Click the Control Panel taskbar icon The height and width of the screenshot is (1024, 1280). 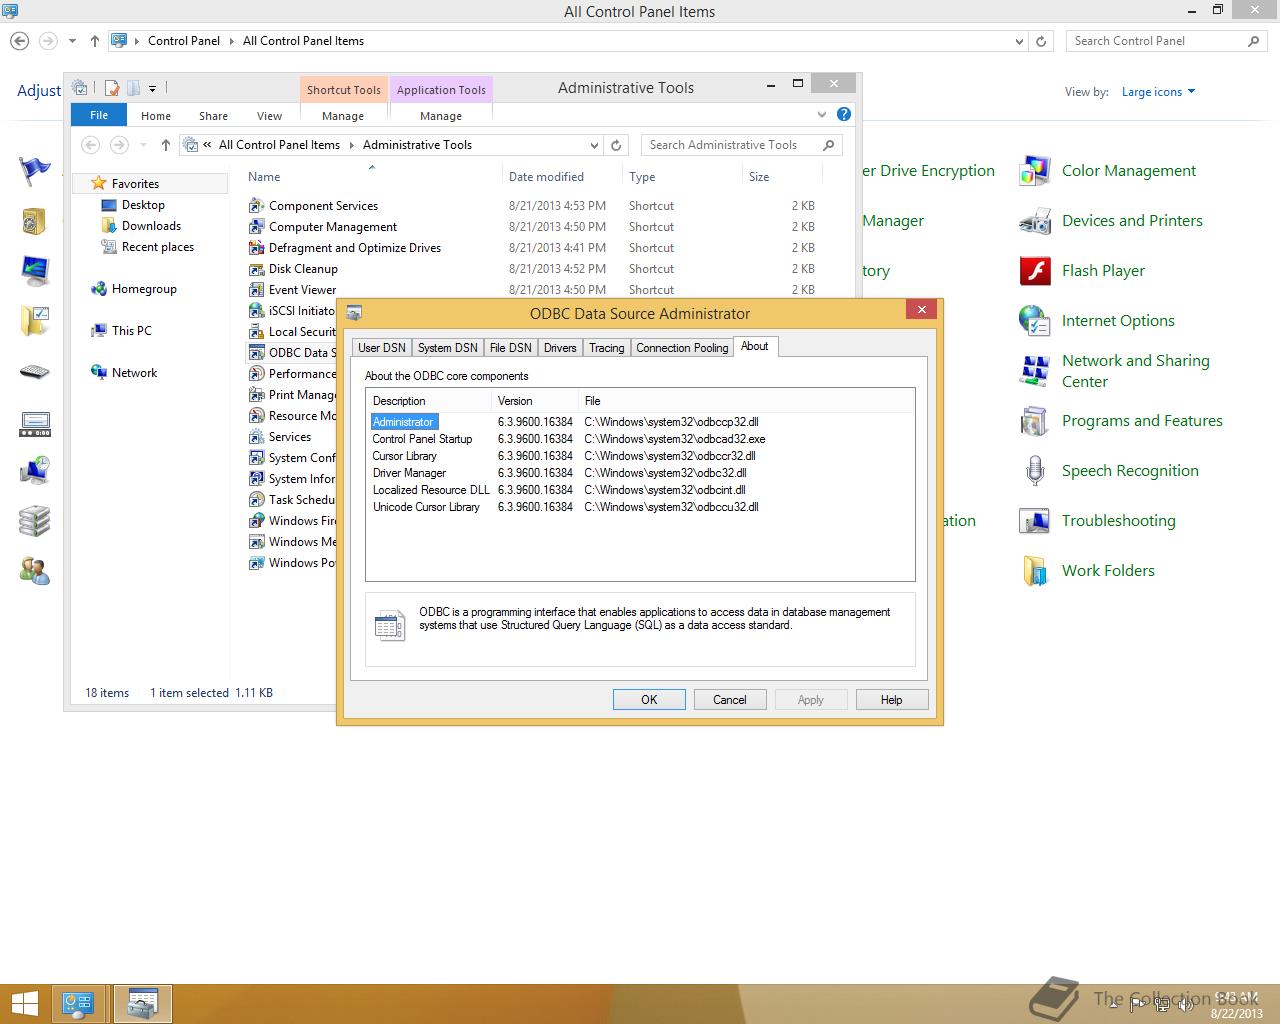78,1003
